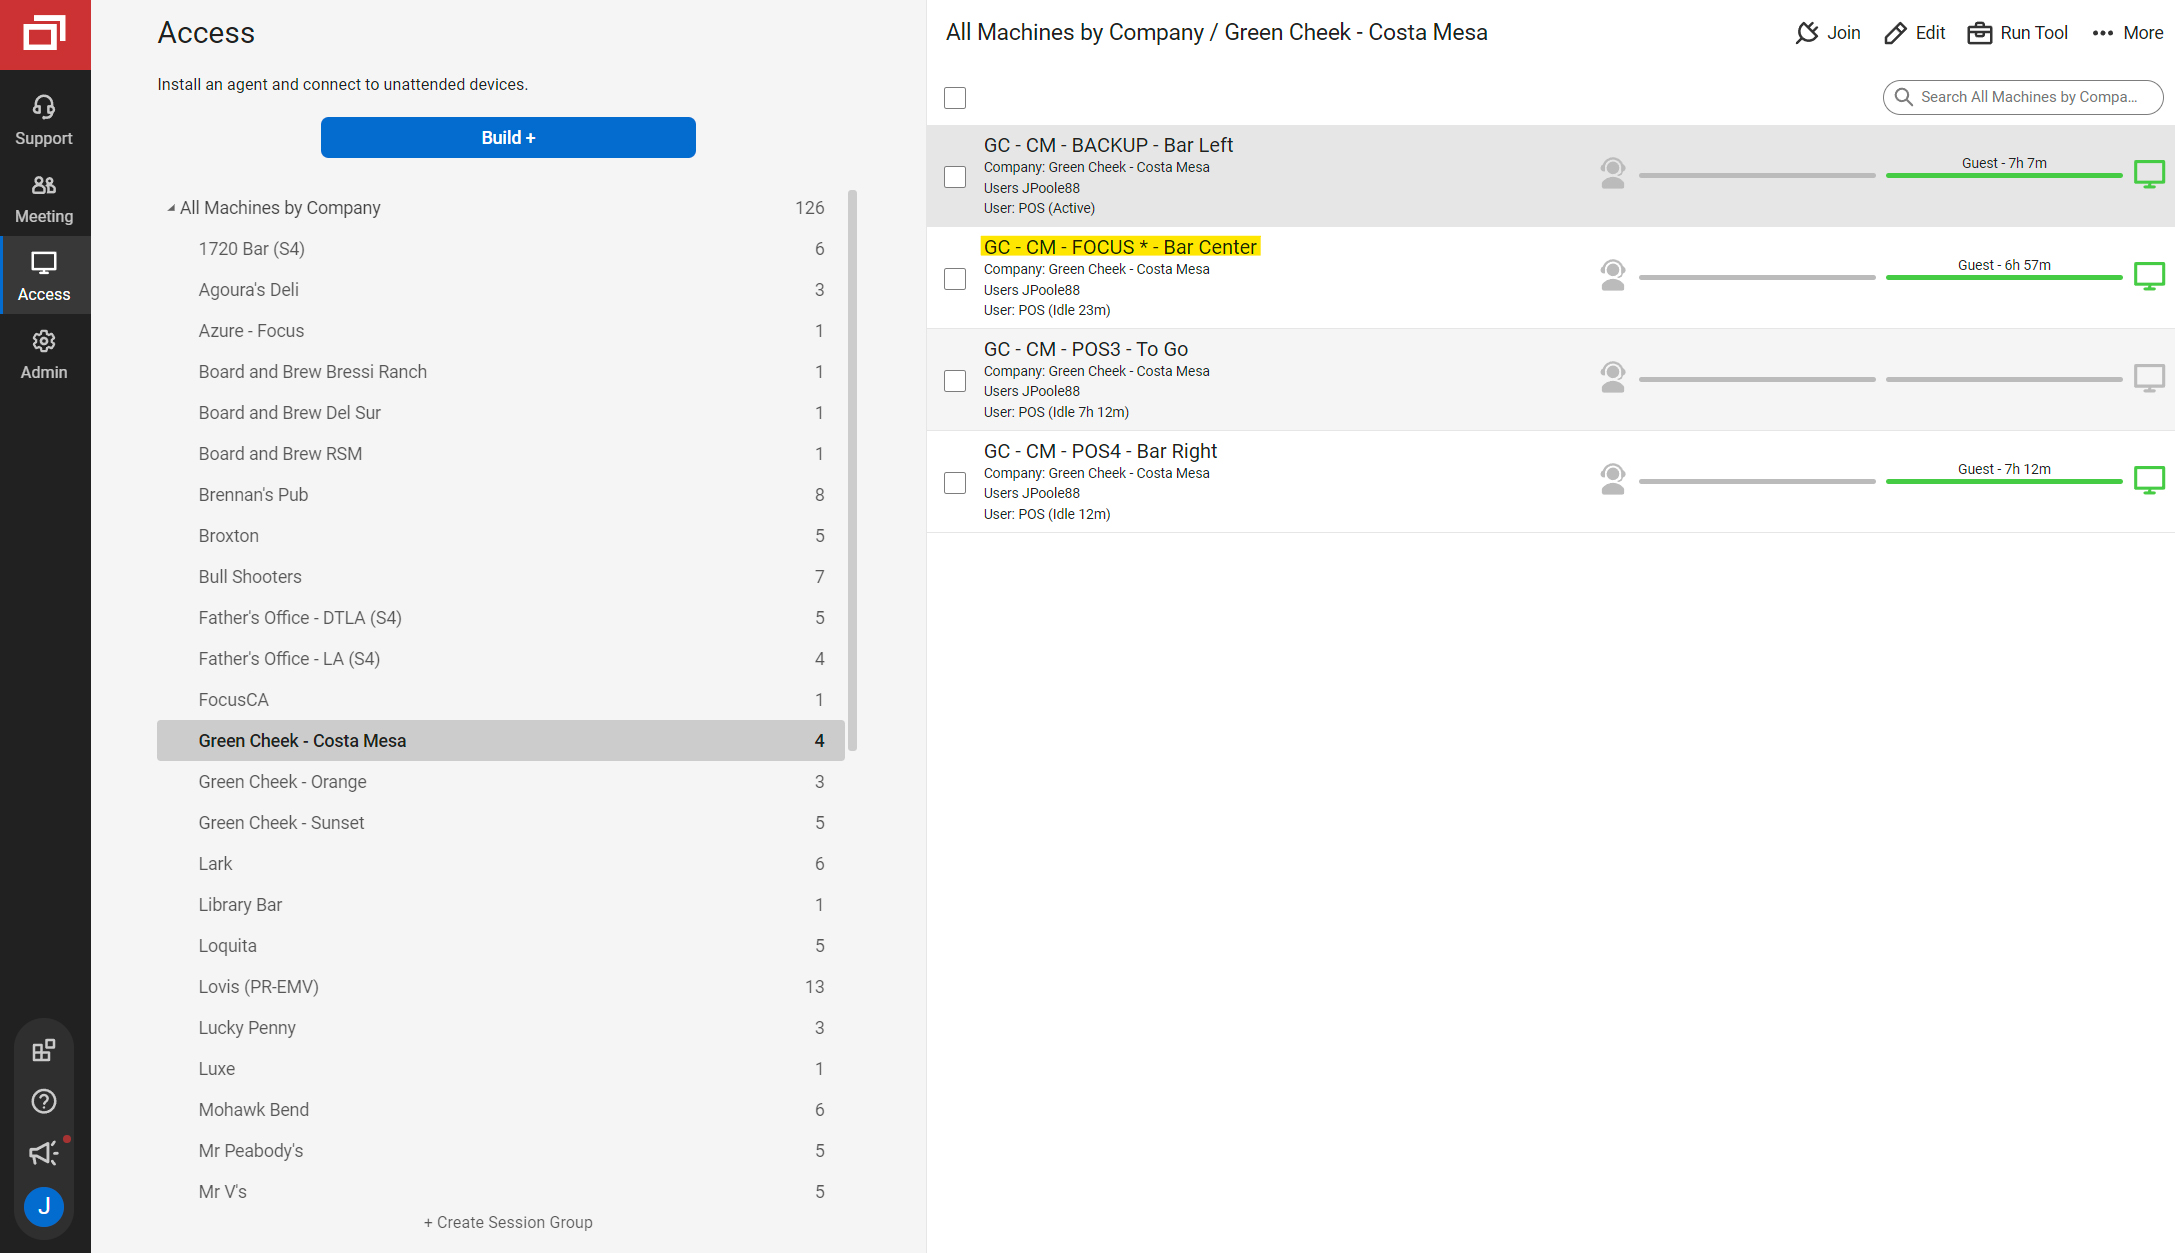Click the search magnifier icon
Viewport: 2175px width, 1253px height.
tap(1904, 97)
